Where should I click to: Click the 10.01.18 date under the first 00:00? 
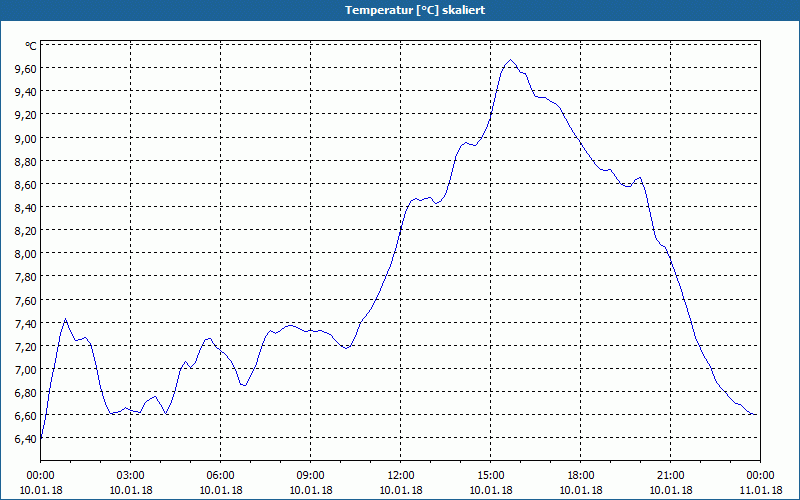41,490
